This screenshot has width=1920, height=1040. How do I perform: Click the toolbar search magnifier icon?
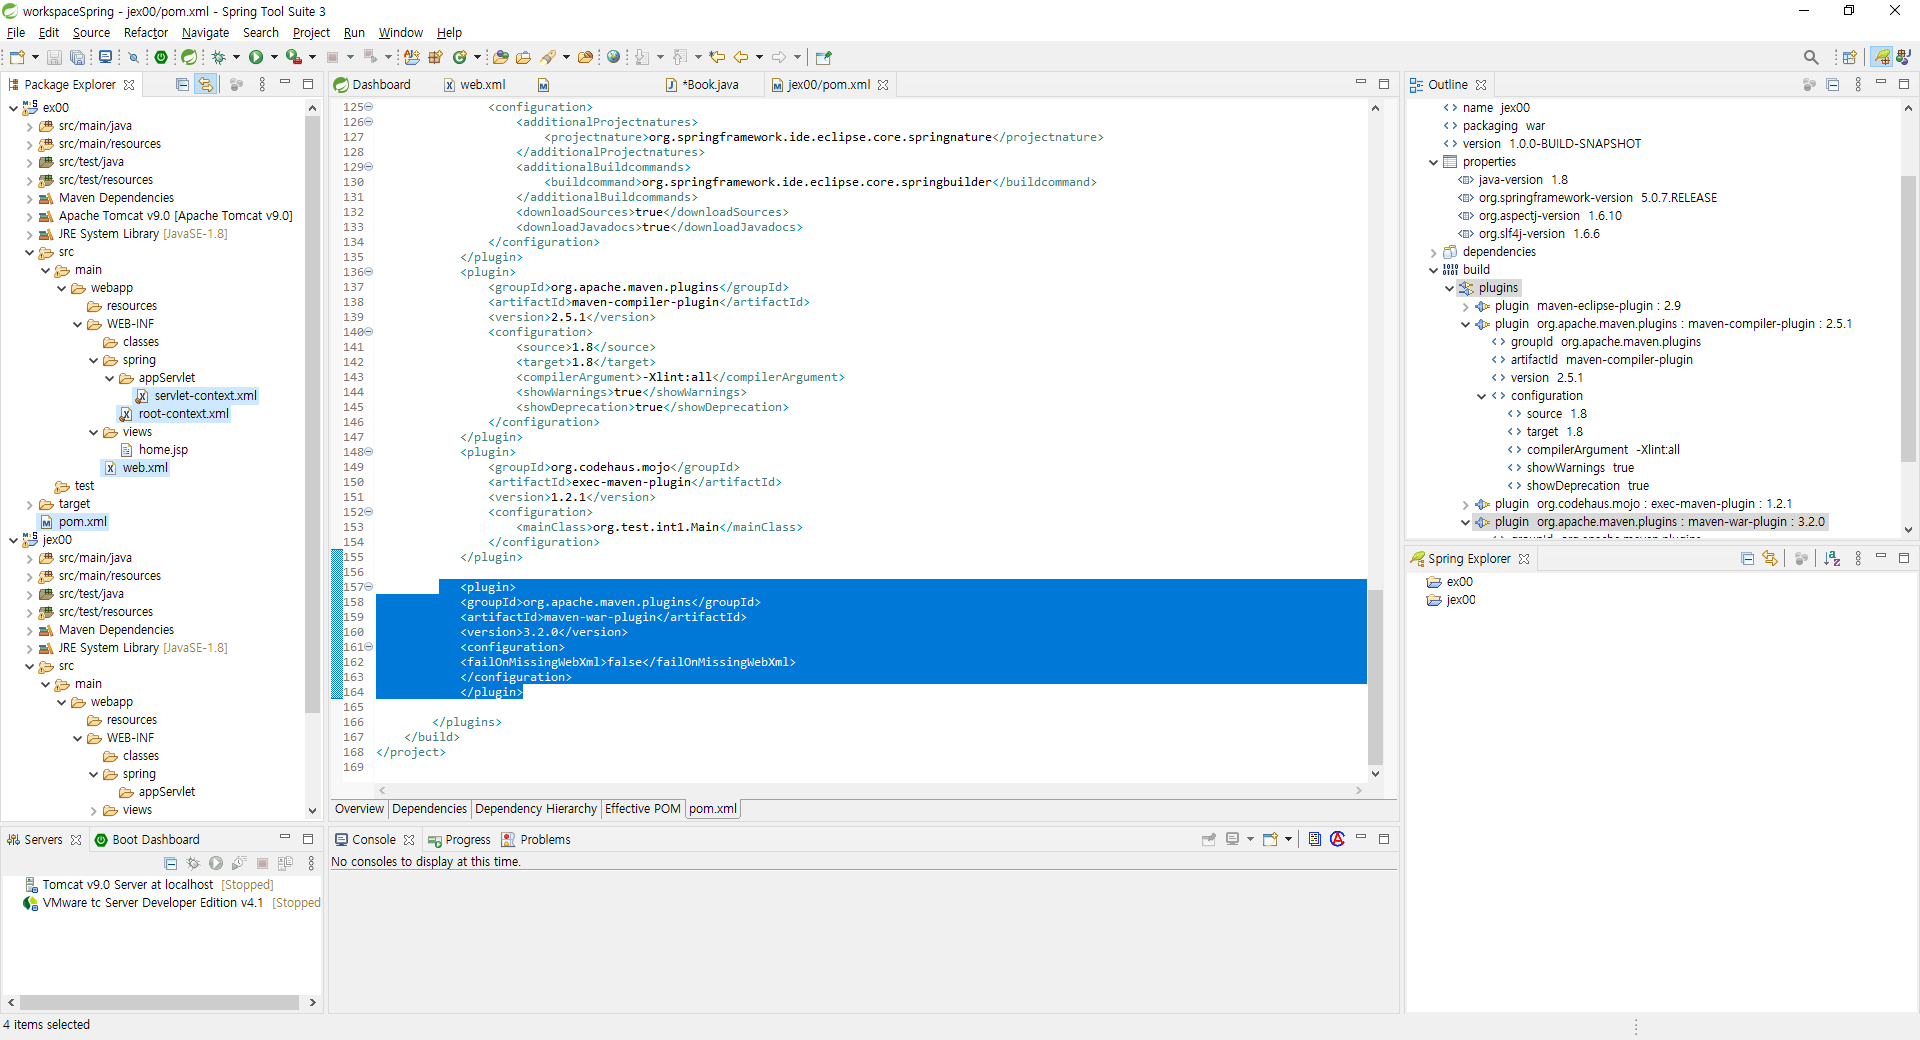tap(1811, 57)
